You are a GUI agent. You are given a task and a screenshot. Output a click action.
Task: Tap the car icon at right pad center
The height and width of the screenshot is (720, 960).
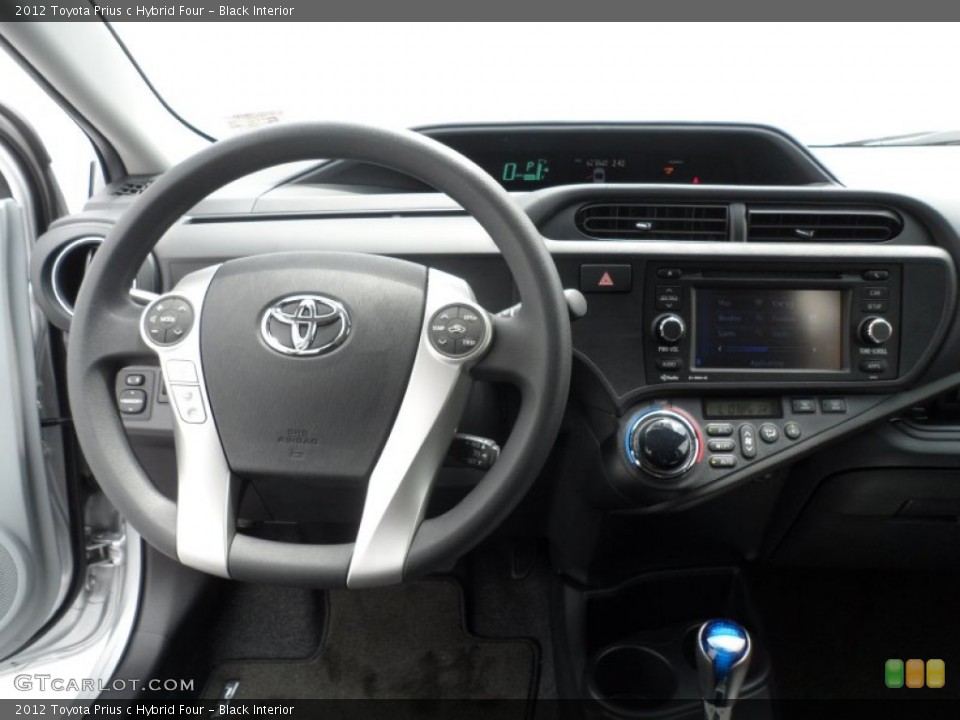coord(457,329)
